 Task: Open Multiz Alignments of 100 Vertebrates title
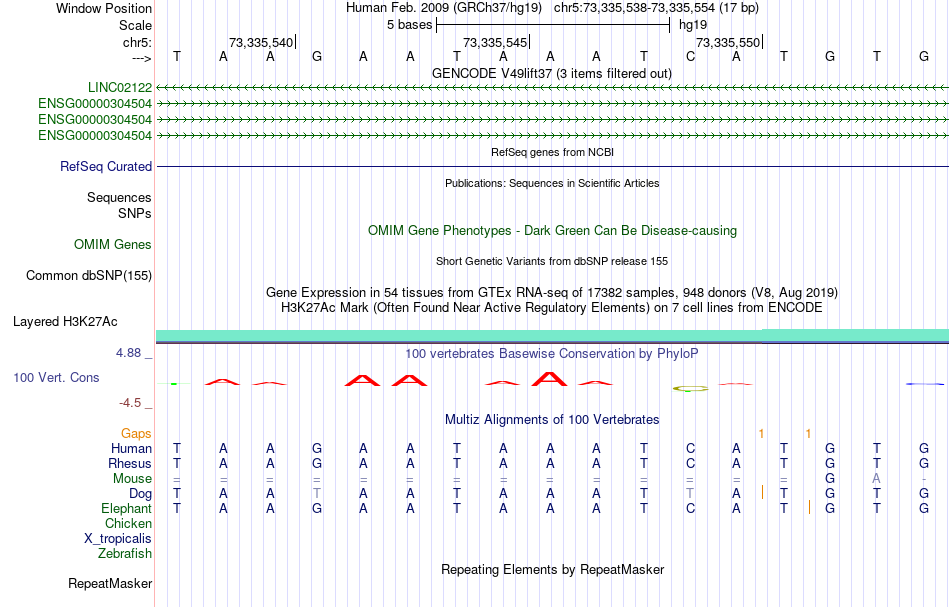point(552,420)
